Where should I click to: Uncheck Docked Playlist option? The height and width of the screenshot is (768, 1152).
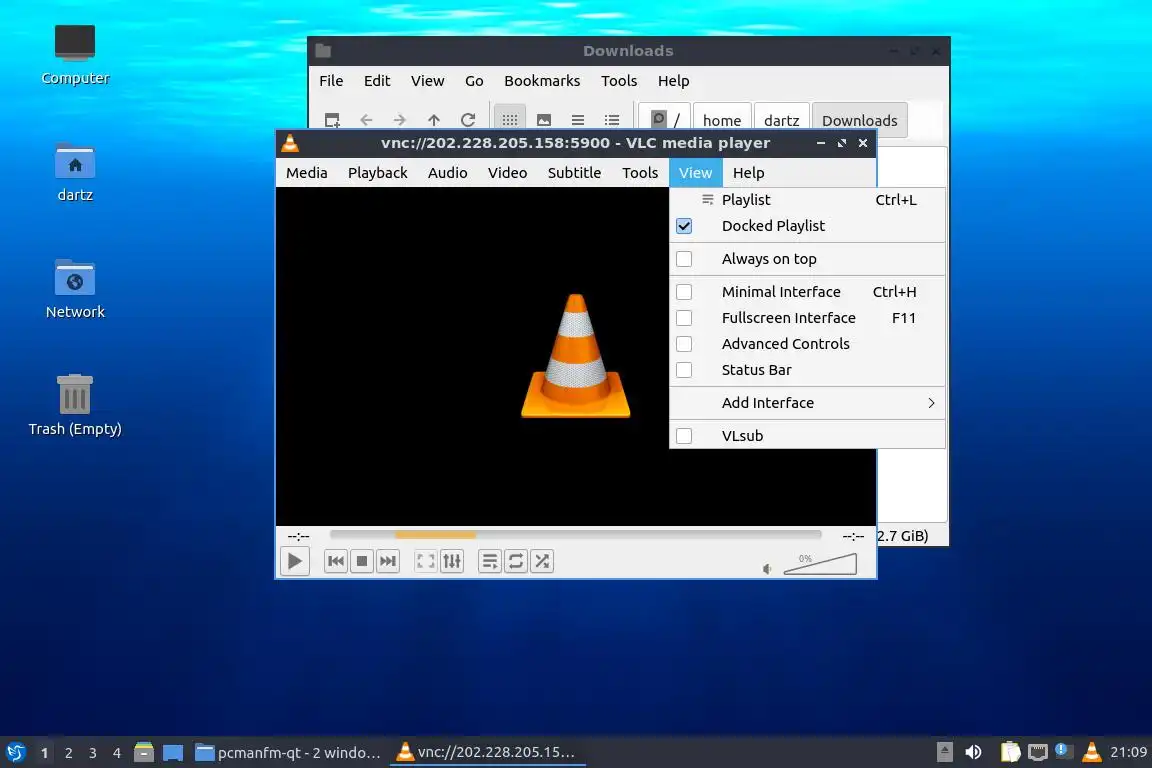(x=684, y=226)
